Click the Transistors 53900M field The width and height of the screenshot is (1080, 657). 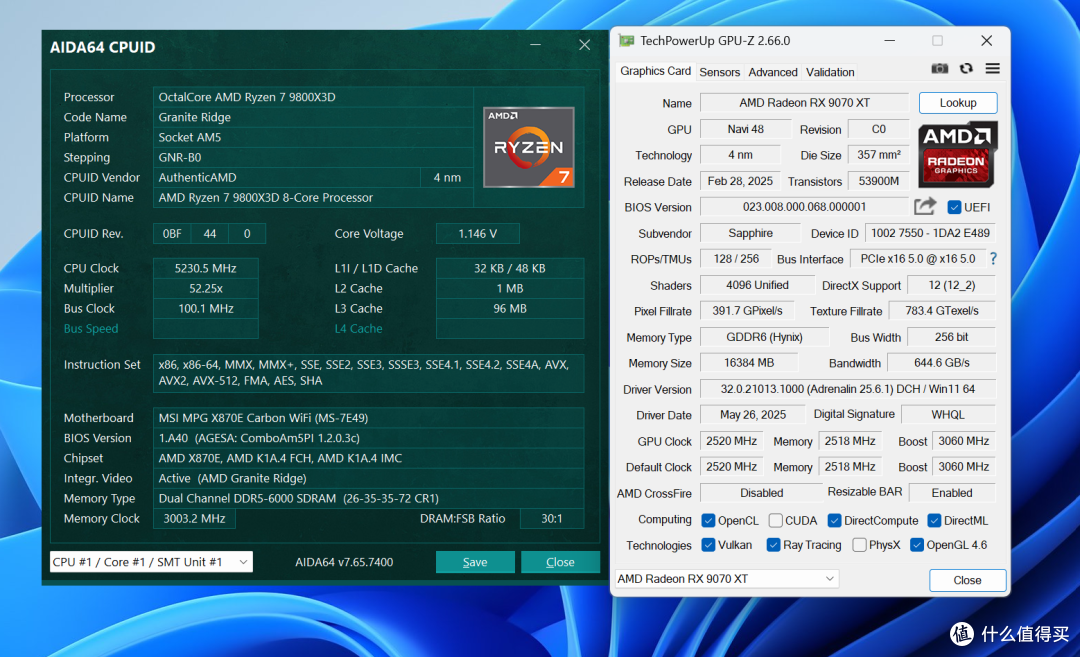(x=878, y=181)
